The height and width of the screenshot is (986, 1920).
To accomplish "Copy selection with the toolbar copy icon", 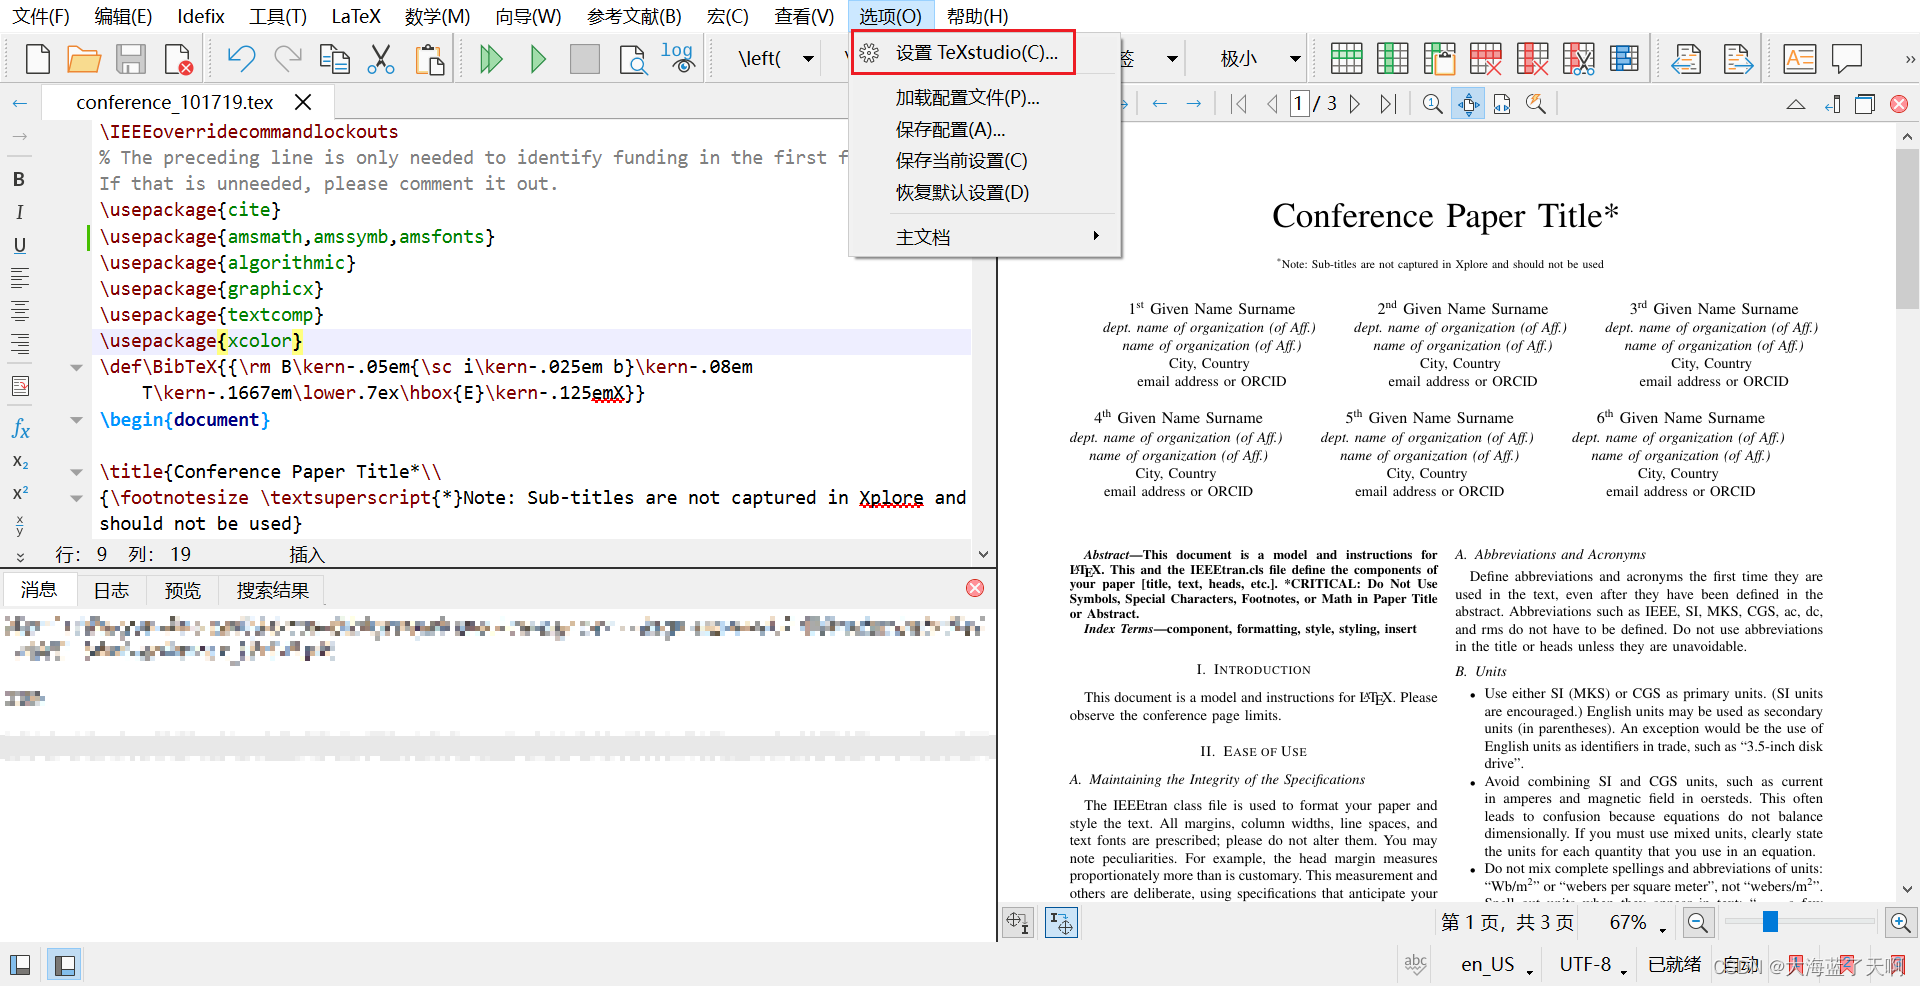I will (x=334, y=58).
